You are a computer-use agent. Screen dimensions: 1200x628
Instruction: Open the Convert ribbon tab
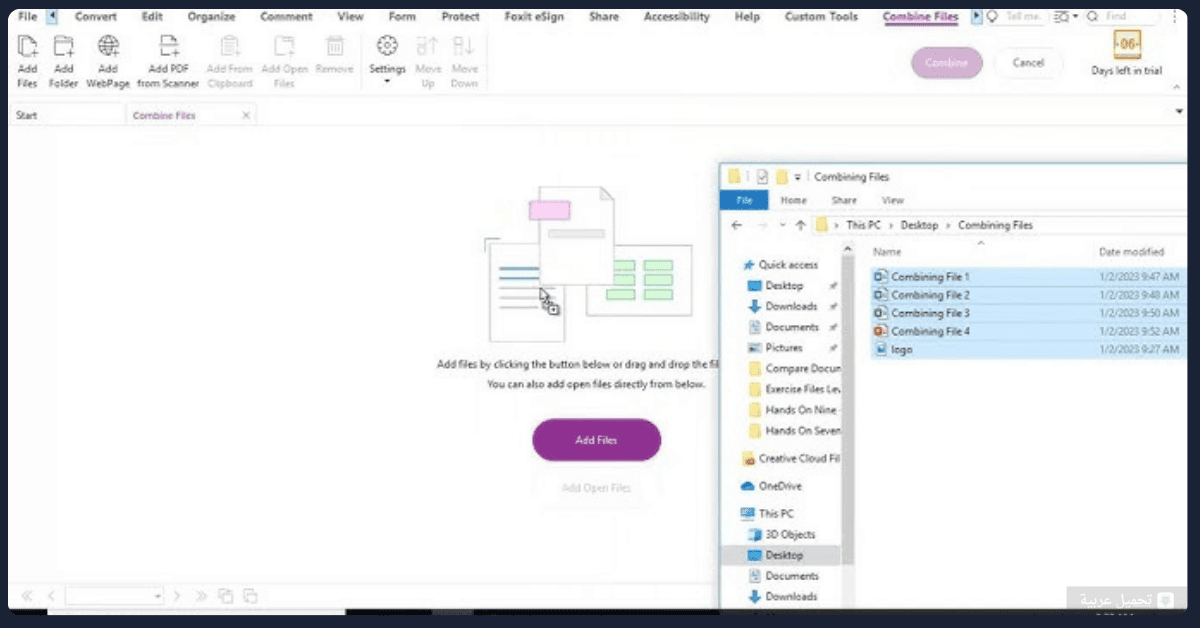(95, 17)
